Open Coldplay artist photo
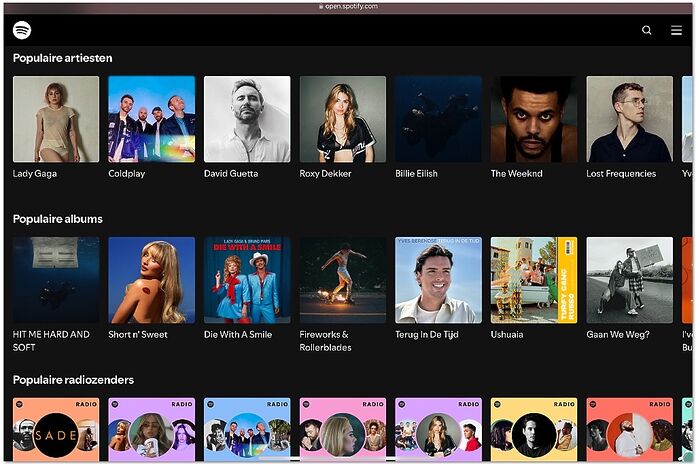Screen dimensions: 696x464 (x=151, y=119)
